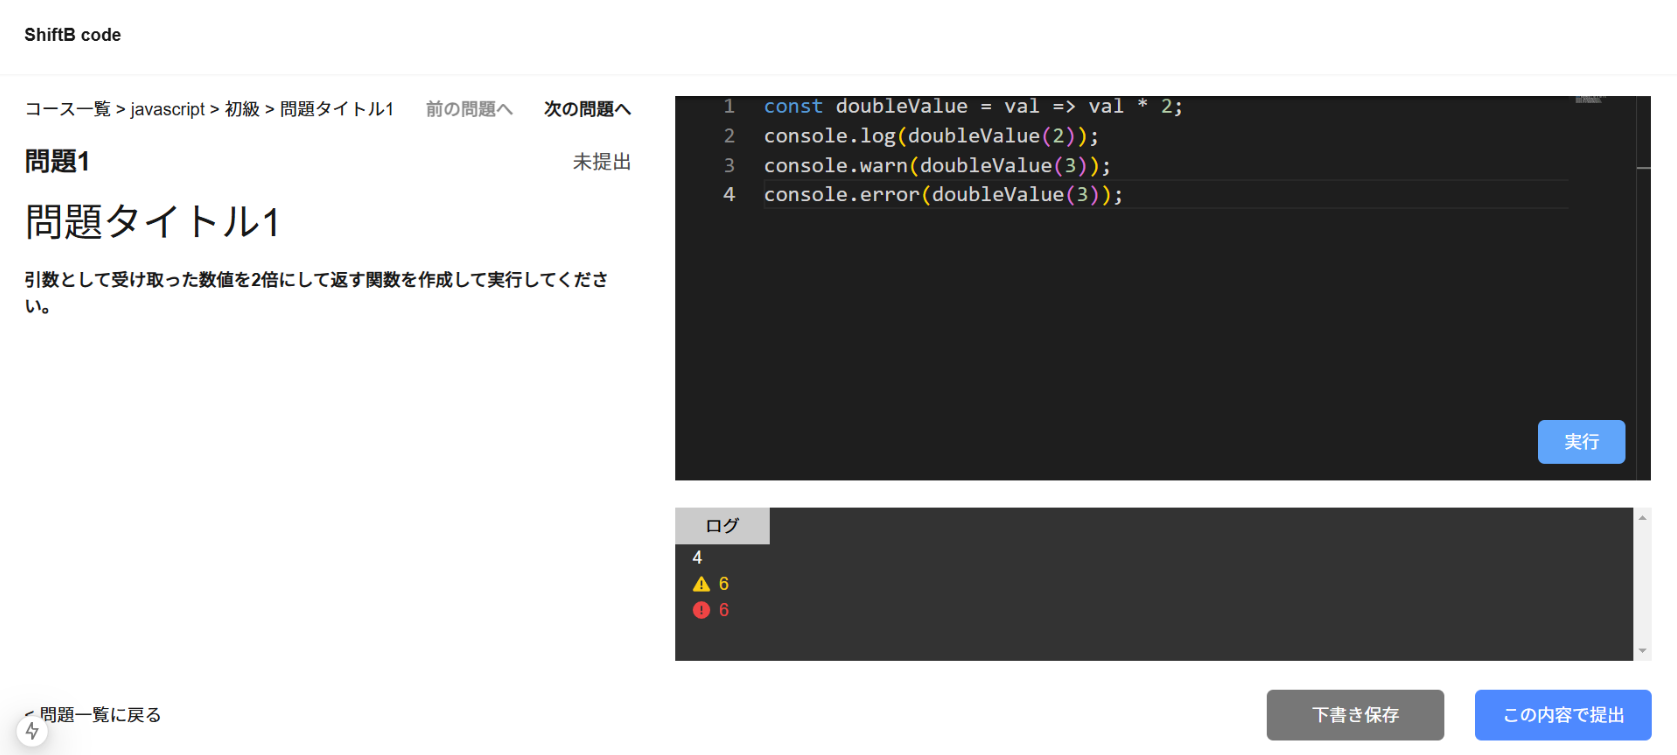
Task: Go to the next problem via 次の問題へ
Action: tap(587, 109)
